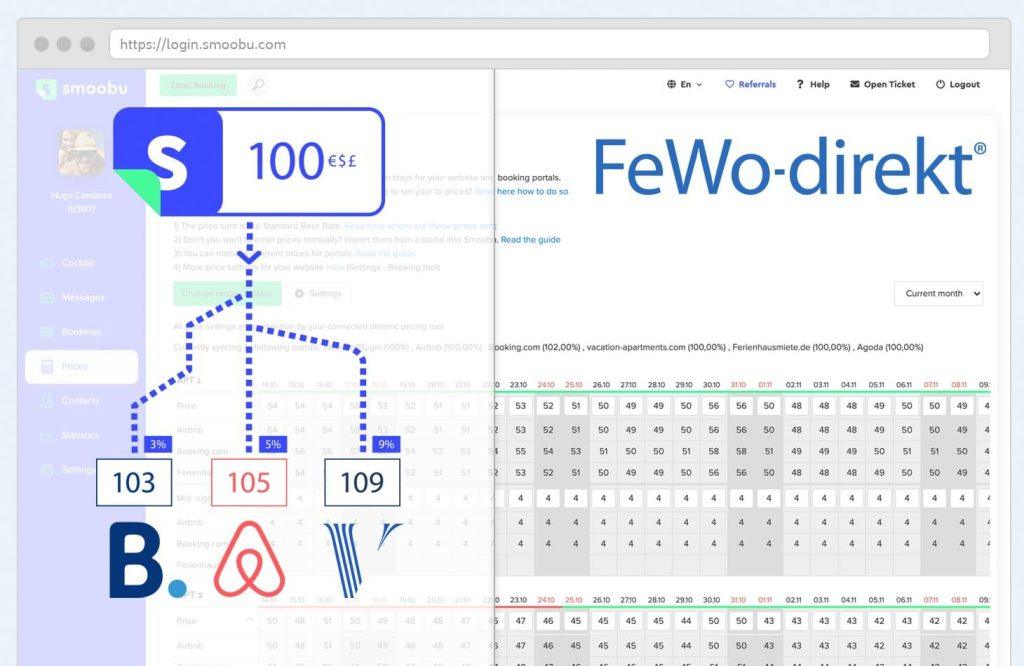Viewport: 1024px width, 666px height.
Task: Click the 24.10 date header in APT 1
Action: pyautogui.click(x=546, y=385)
